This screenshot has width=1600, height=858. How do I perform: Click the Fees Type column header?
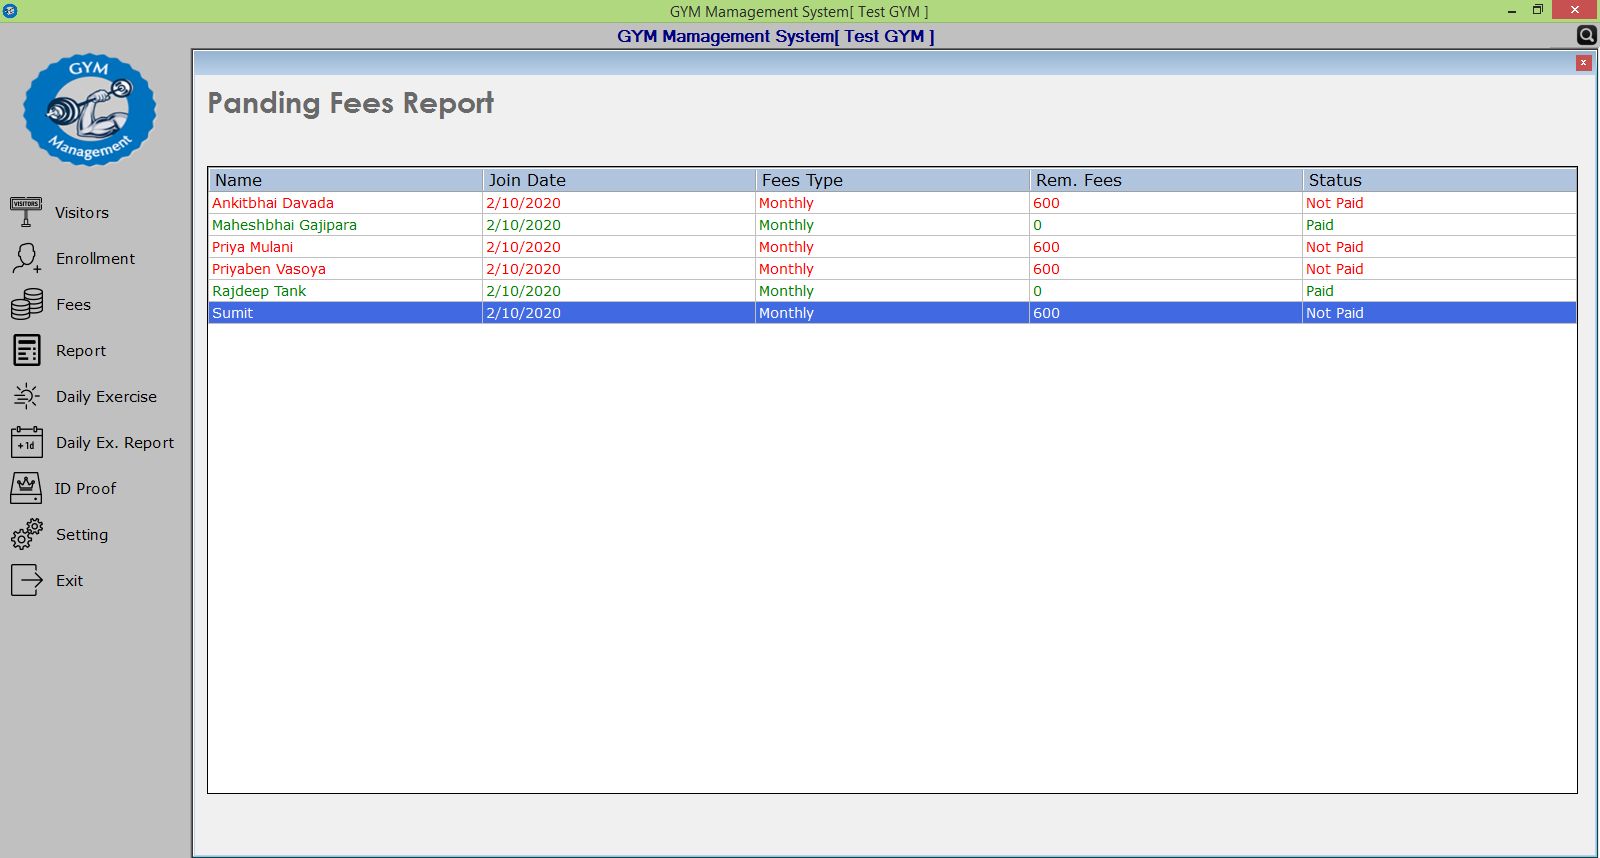(x=892, y=180)
